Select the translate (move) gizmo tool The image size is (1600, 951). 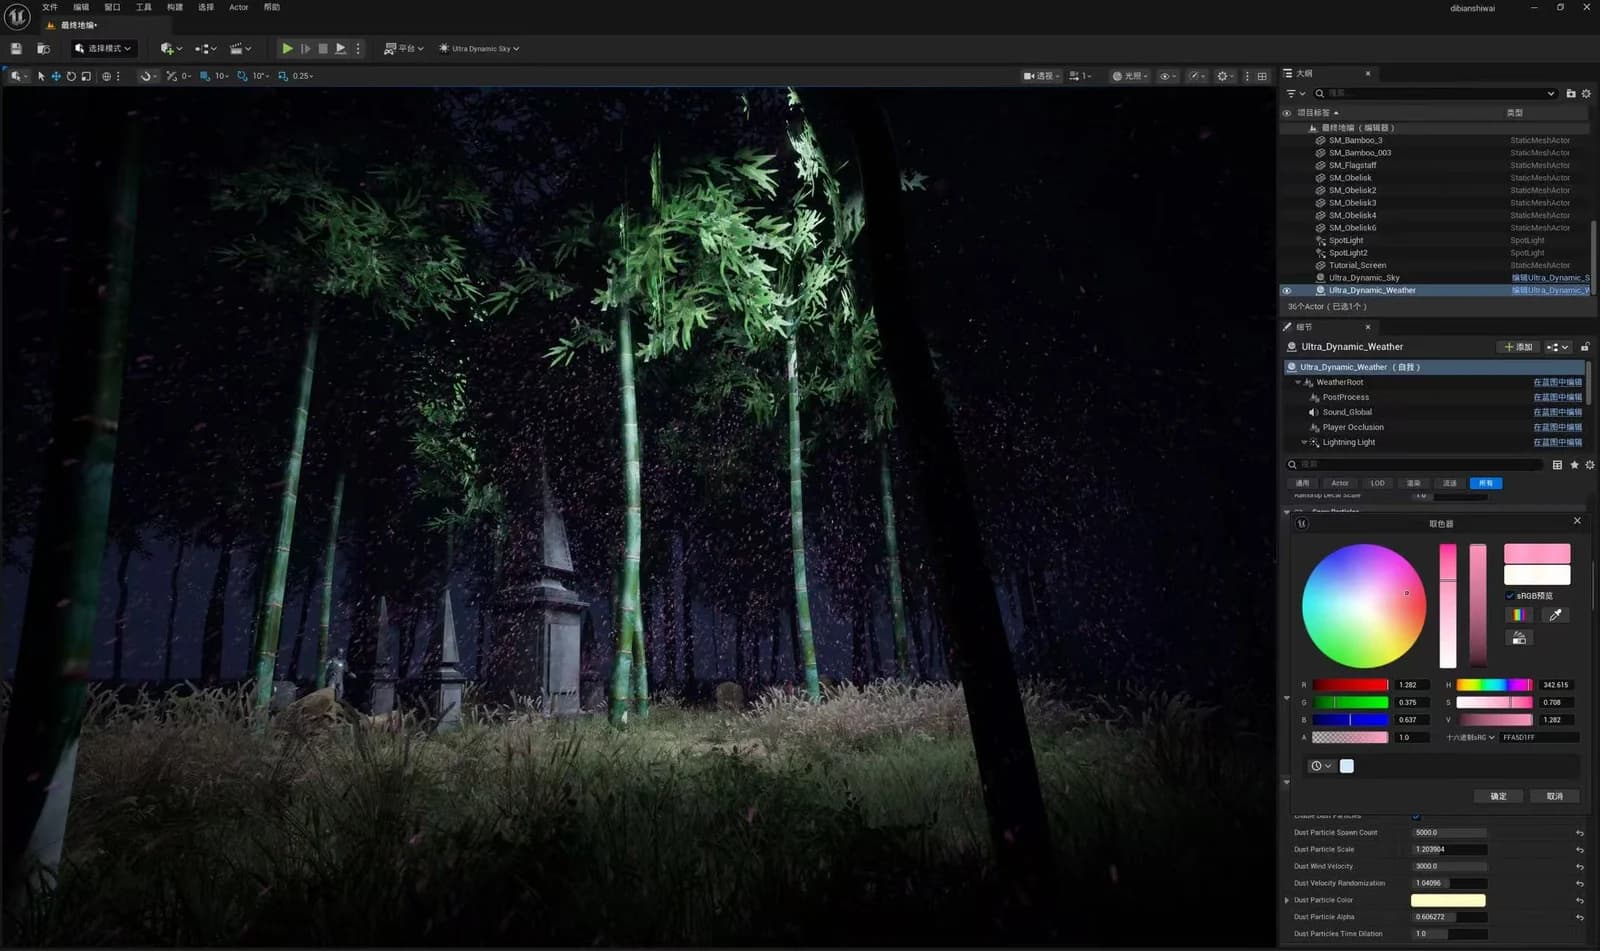click(56, 76)
